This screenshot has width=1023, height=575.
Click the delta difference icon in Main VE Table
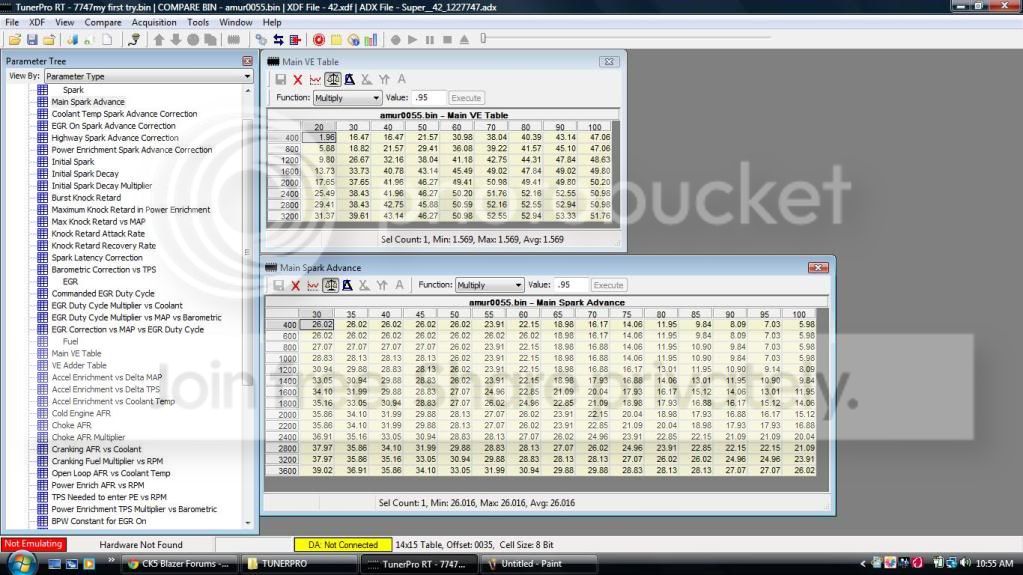tap(350, 80)
